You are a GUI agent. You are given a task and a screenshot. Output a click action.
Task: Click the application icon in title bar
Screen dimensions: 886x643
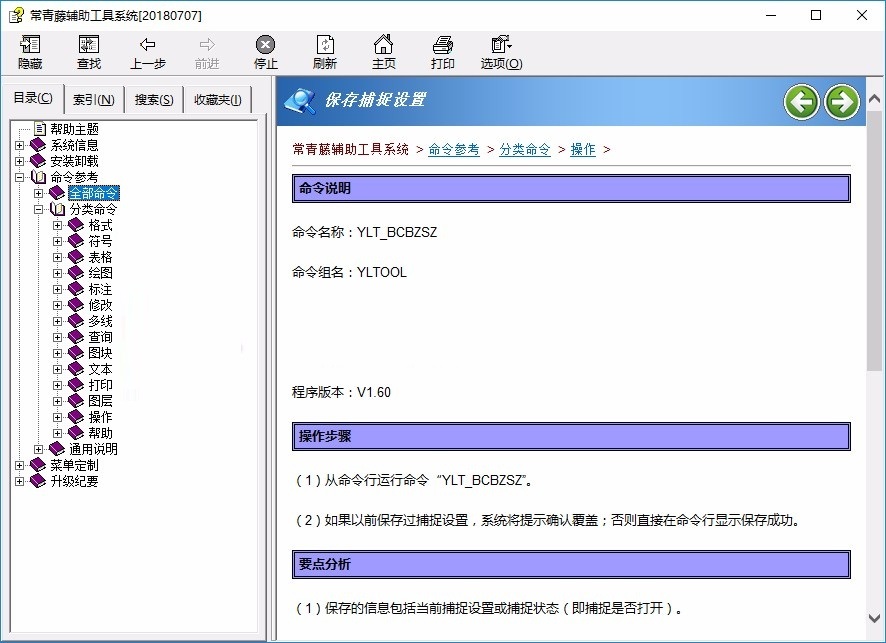[x=16, y=15]
